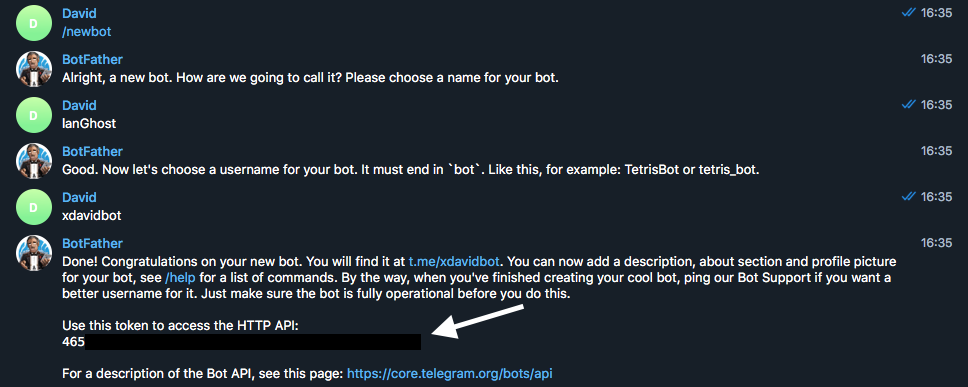Click BotFather's name above the Done message
968x387 pixels.
click(x=93, y=243)
